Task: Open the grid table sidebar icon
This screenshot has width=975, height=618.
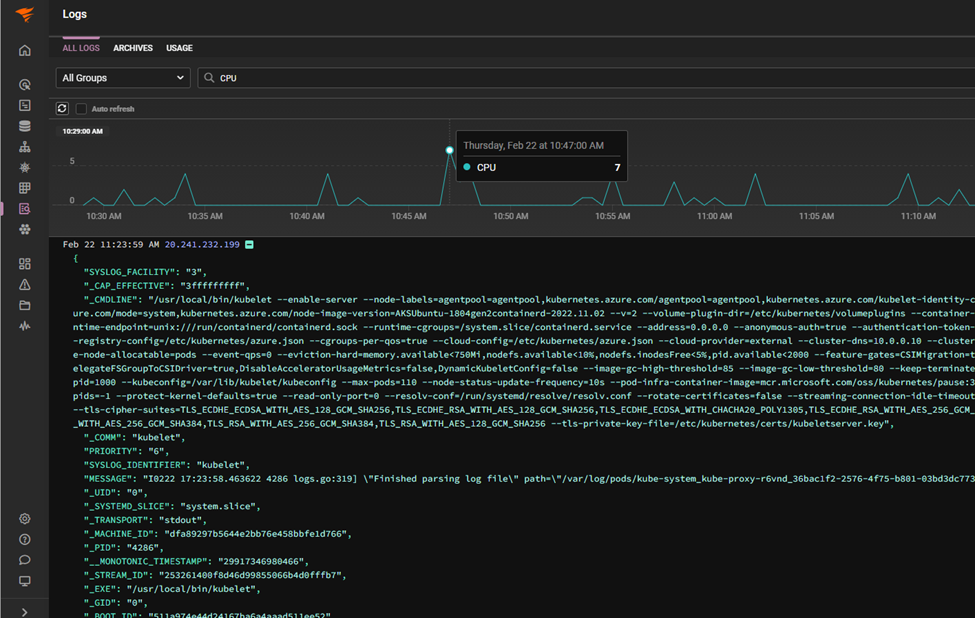Action: 25,188
